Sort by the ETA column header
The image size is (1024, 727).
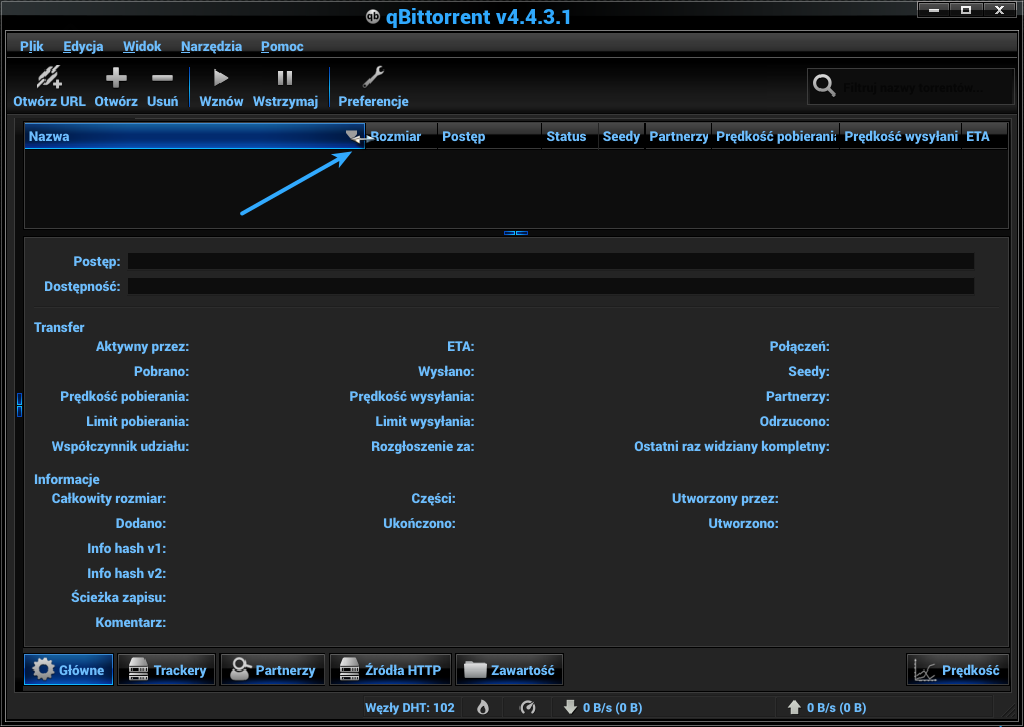(984, 137)
